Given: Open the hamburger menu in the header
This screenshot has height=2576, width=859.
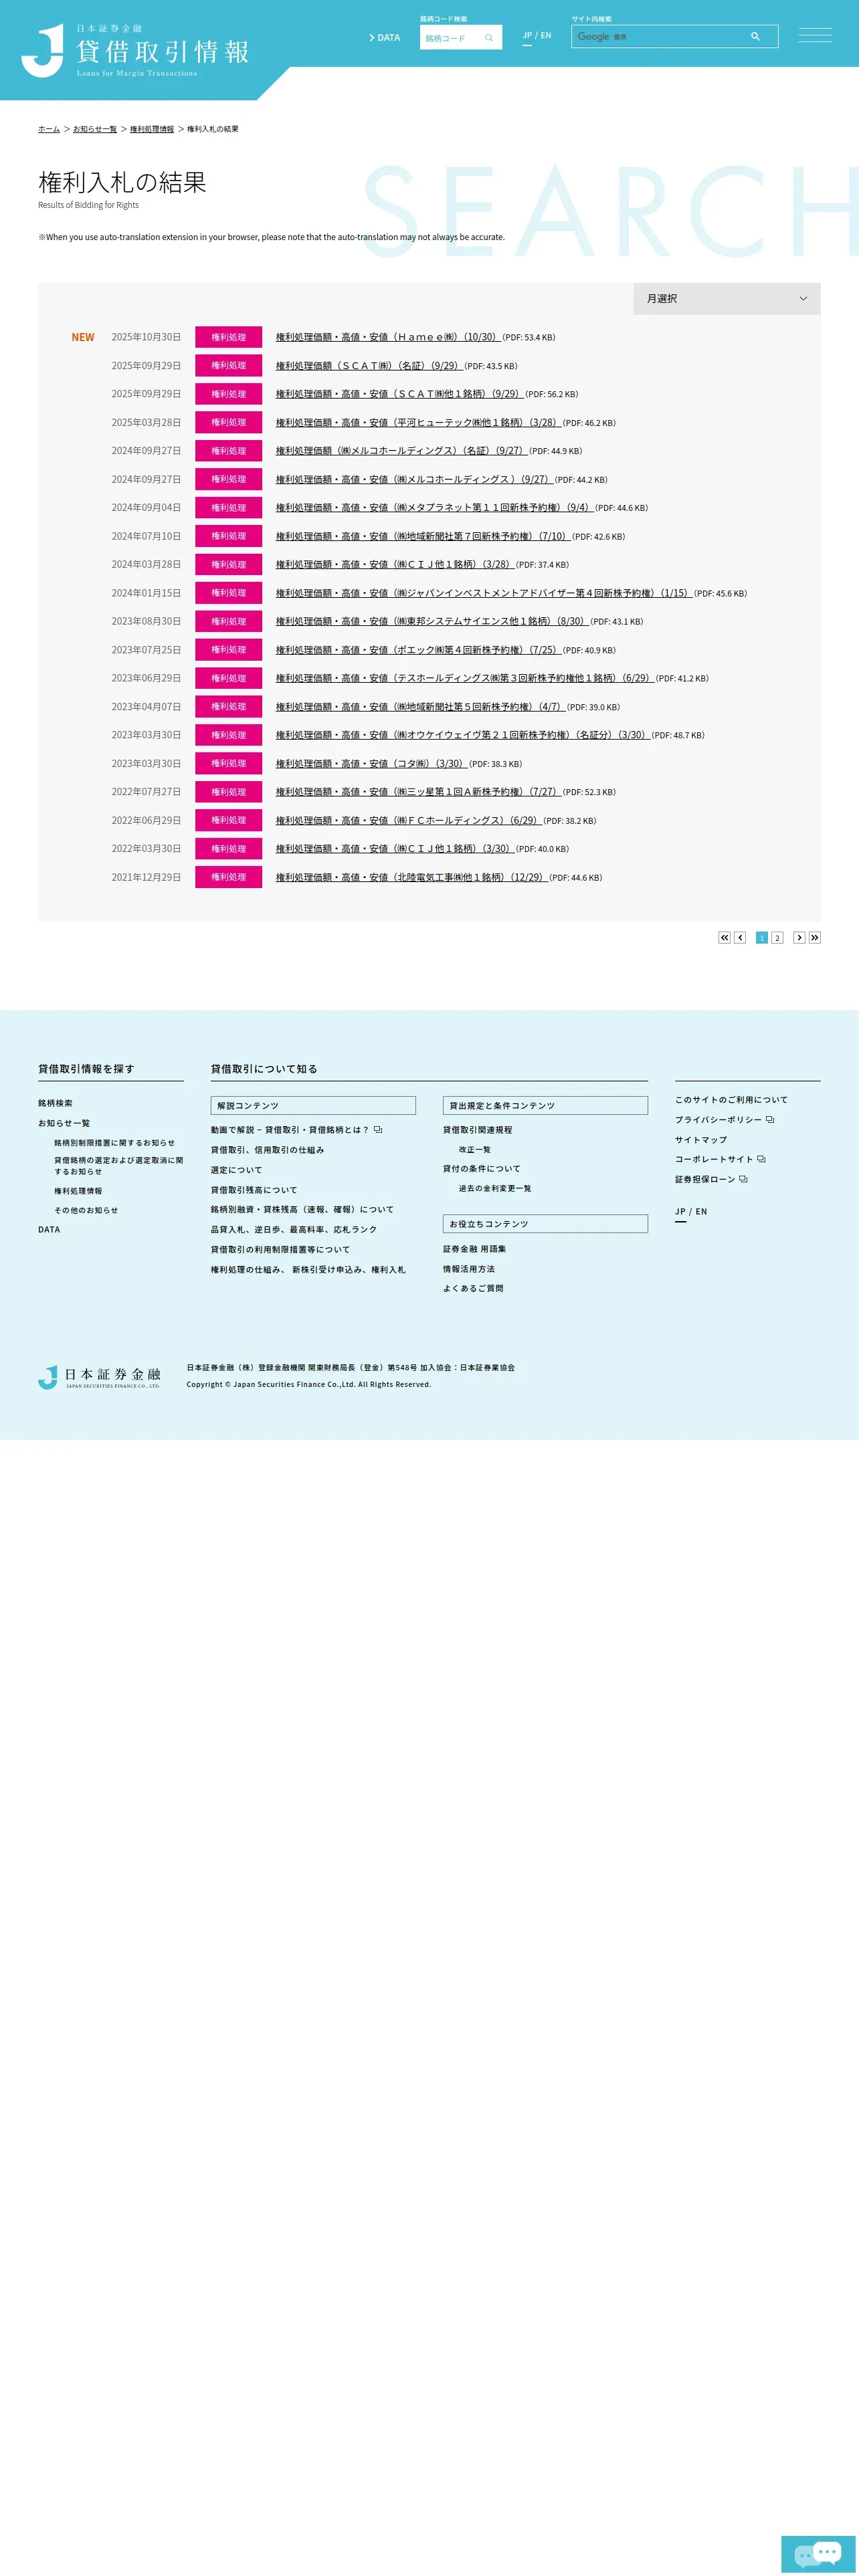Looking at the screenshot, I should (x=815, y=36).
